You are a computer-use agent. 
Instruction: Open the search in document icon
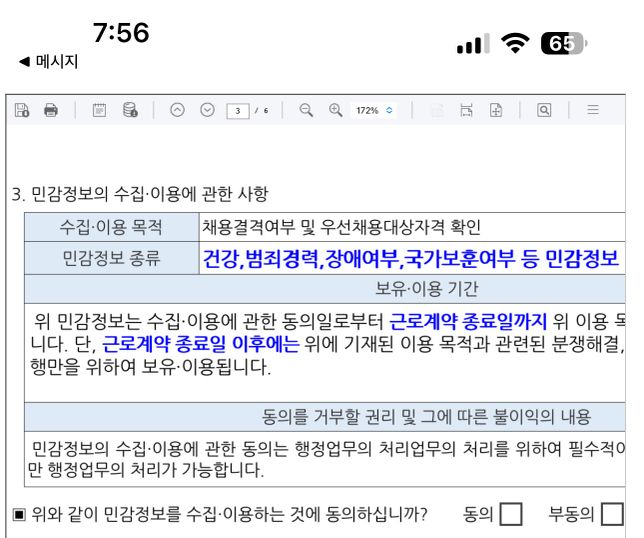point(544,110)
